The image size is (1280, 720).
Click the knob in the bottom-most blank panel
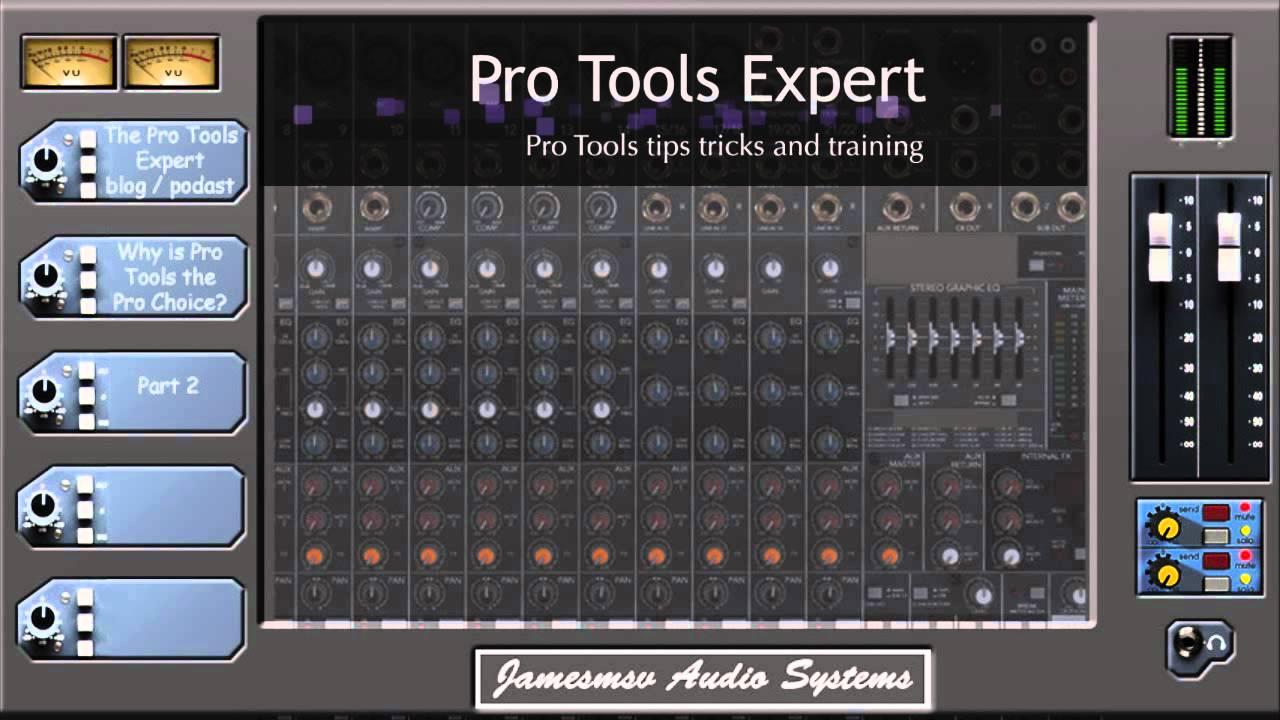[43, 619]
